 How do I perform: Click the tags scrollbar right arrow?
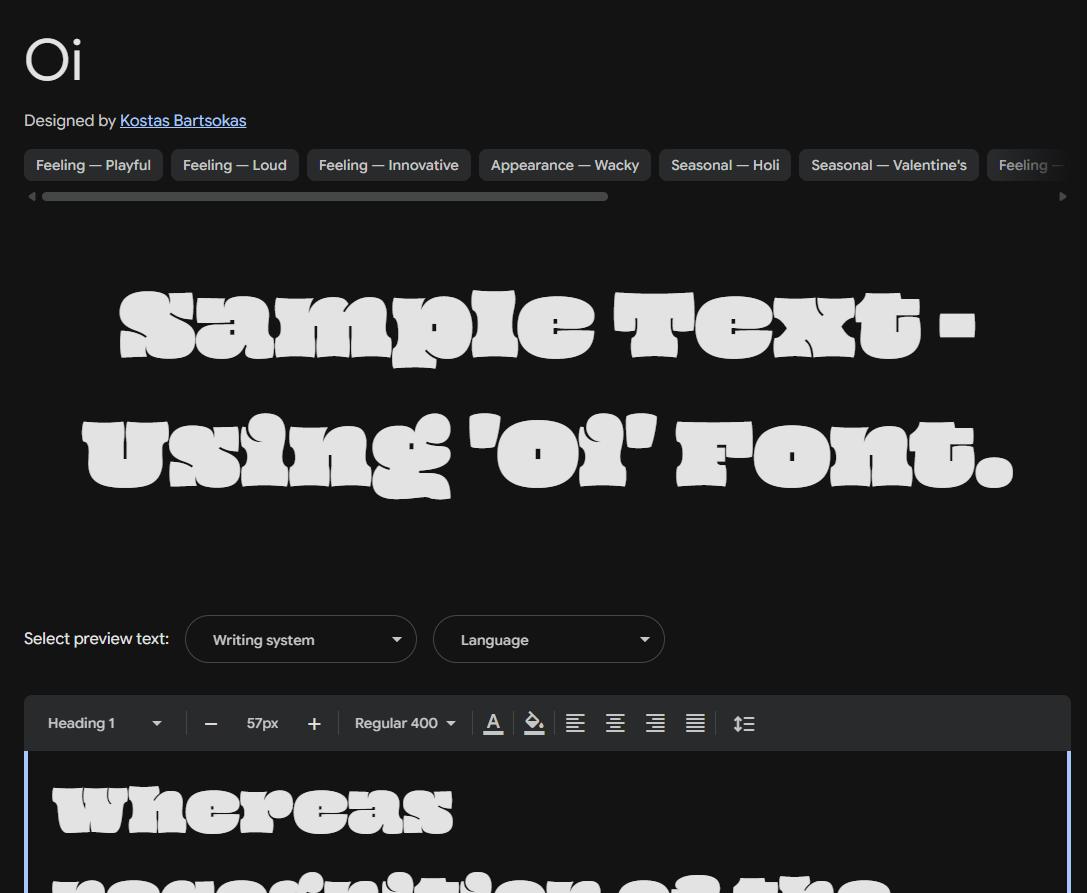click(x=1063, y=197)
